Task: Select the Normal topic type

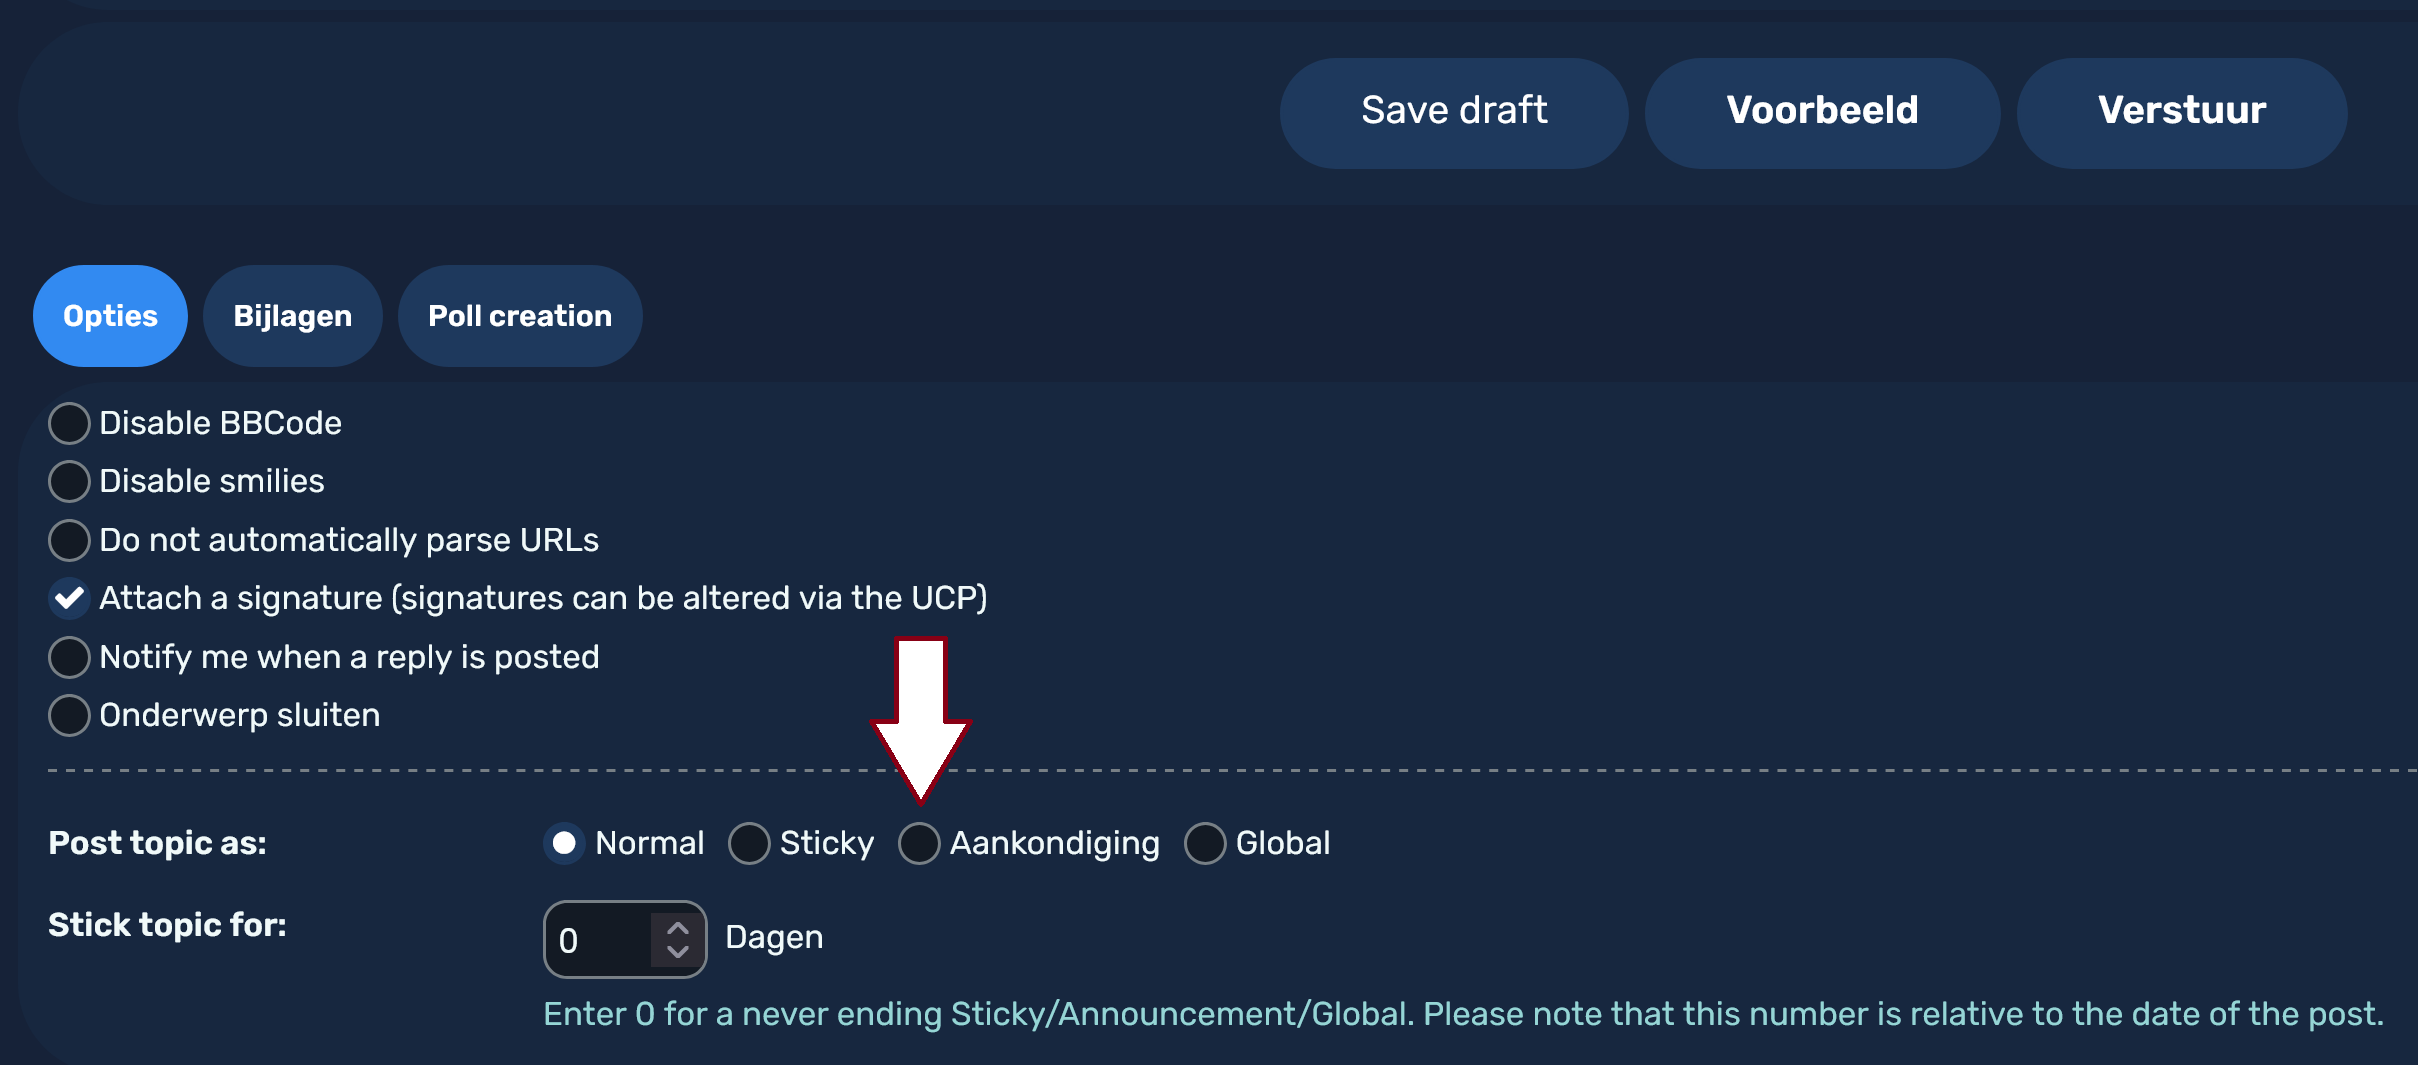Action: pyautogui.click(x=564, y=842)
